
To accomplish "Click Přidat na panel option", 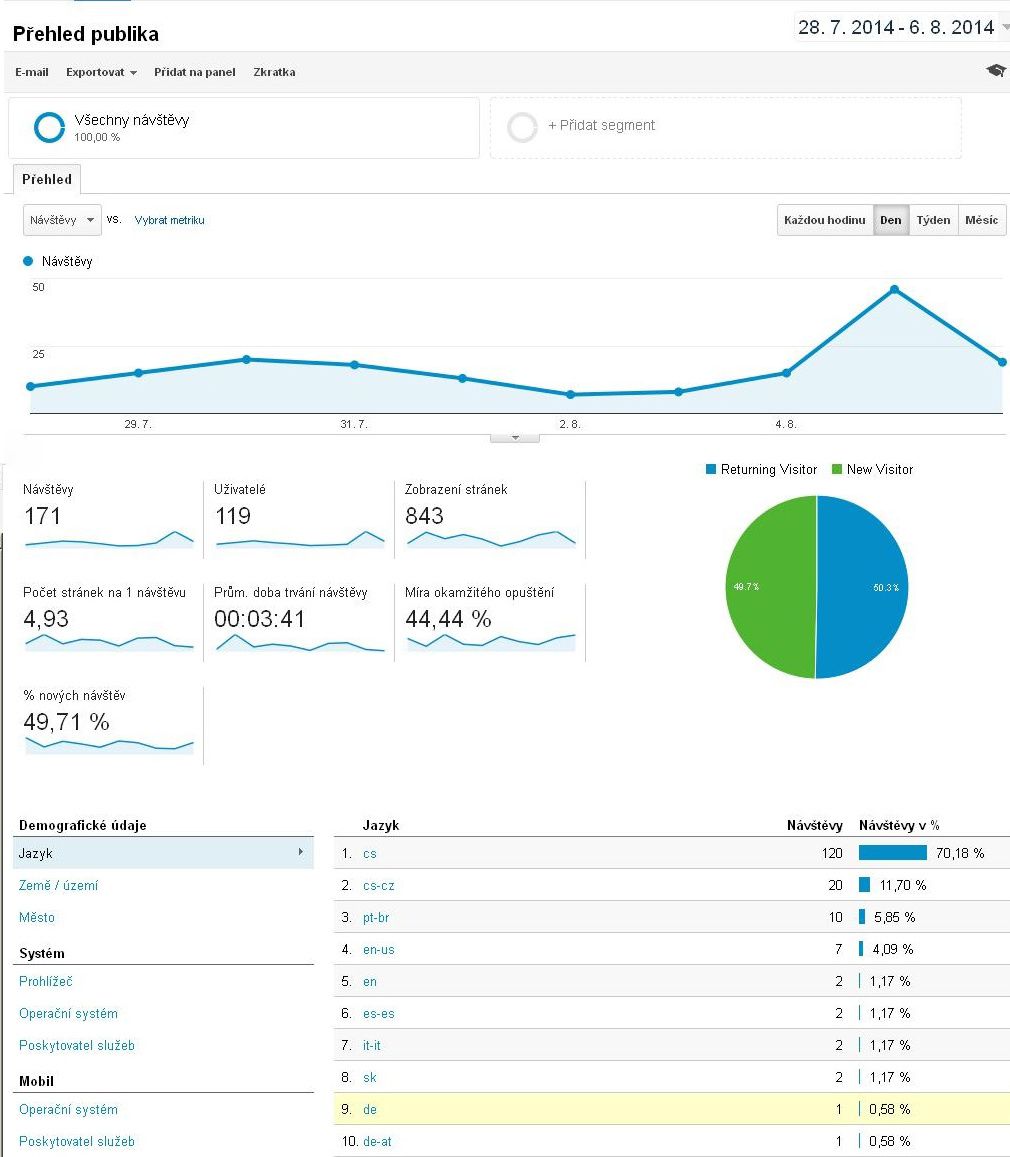I will 195,72.
